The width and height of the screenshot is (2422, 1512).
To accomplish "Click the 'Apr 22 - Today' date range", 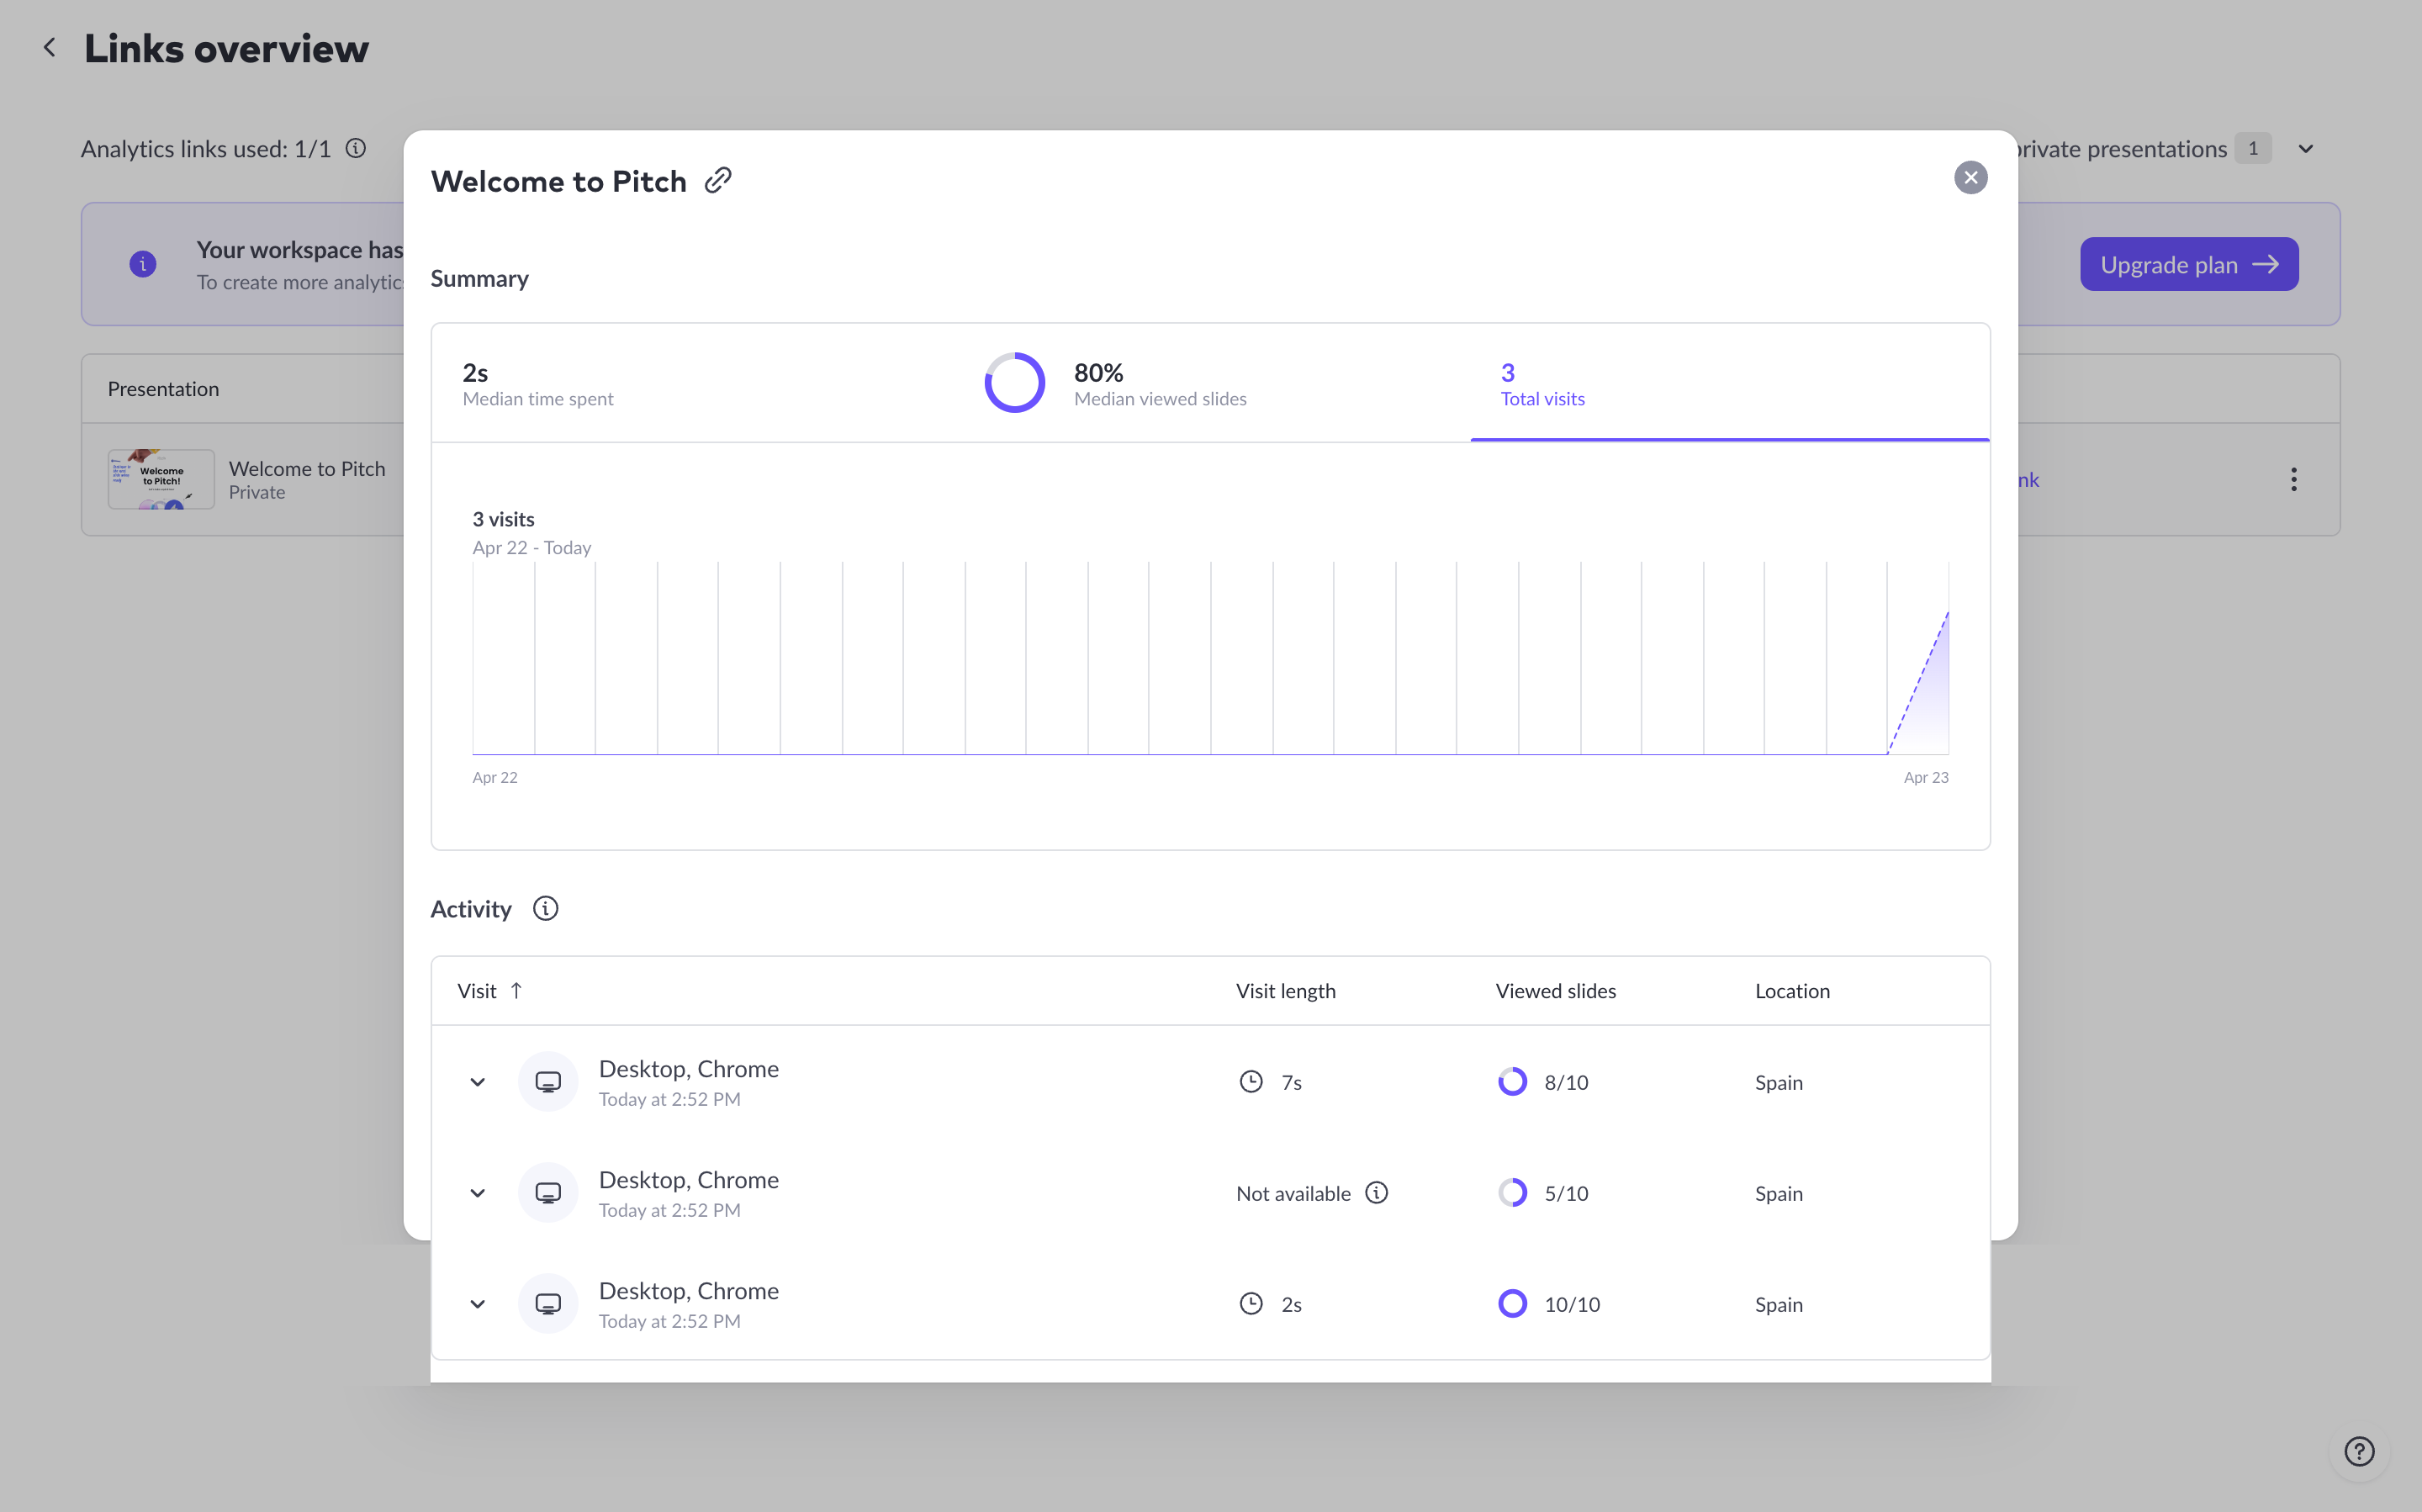I will pos(531,547).
